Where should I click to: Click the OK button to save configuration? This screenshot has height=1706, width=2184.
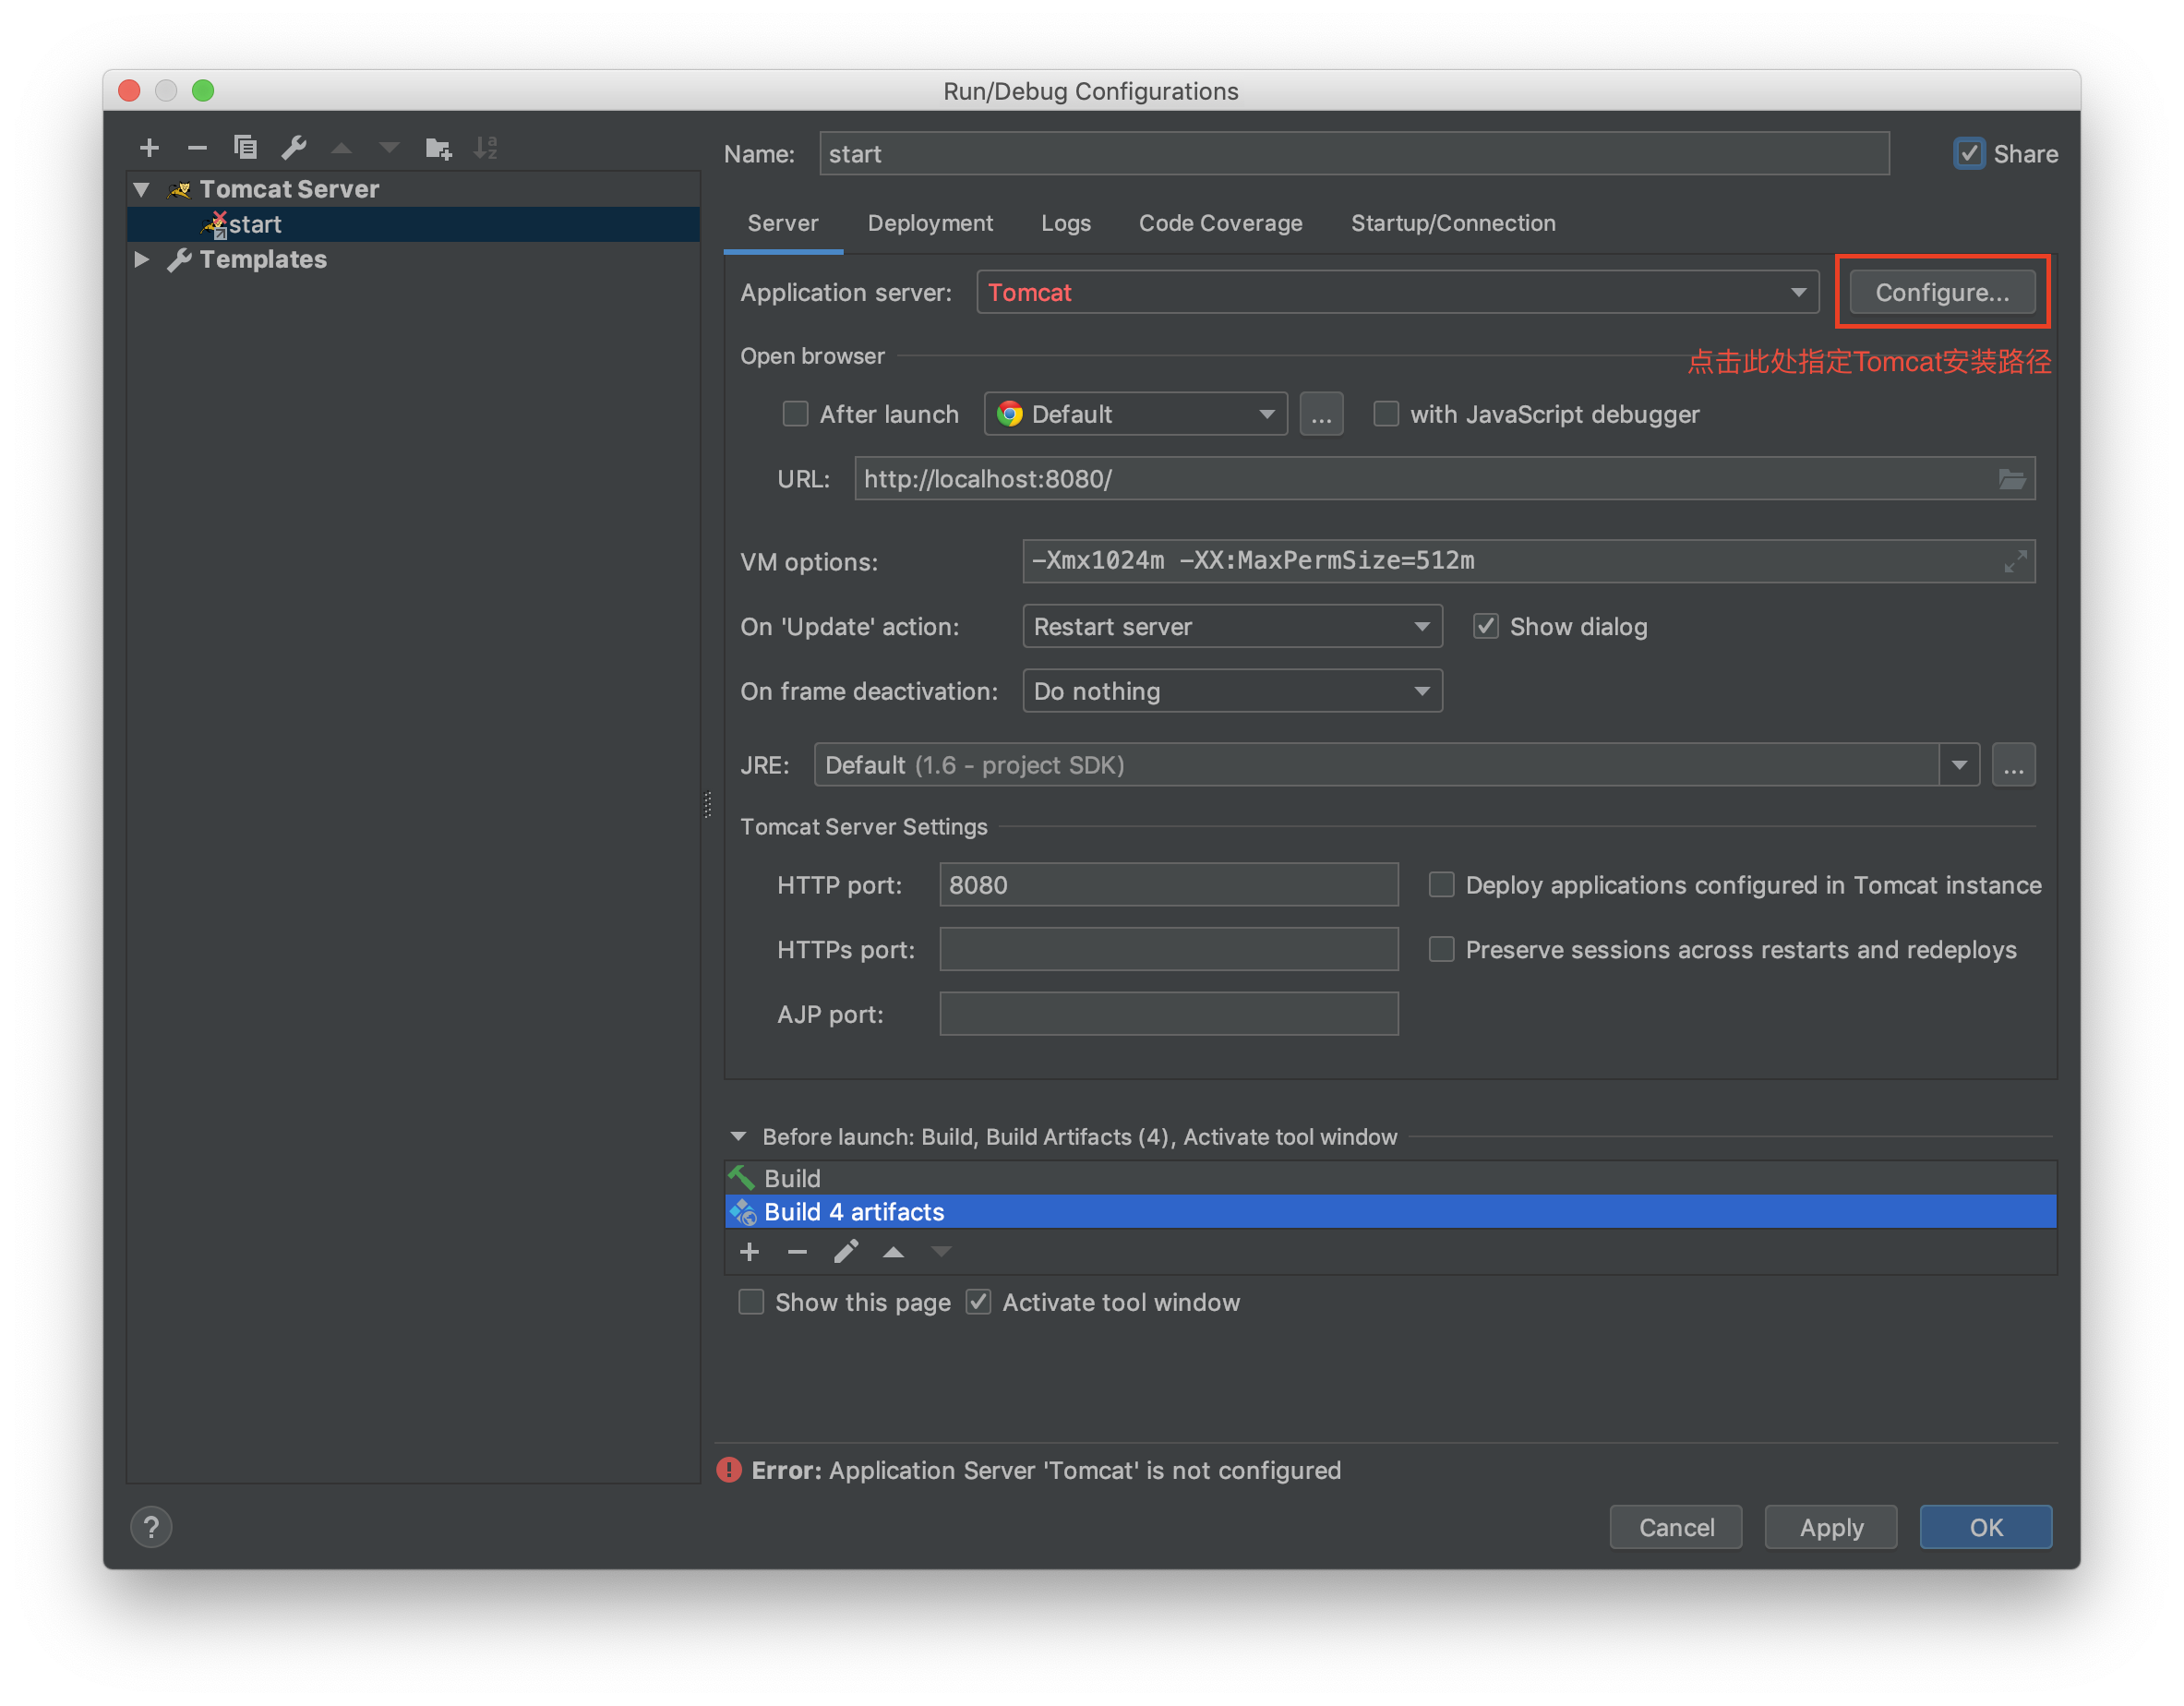pos(1987,1525)
